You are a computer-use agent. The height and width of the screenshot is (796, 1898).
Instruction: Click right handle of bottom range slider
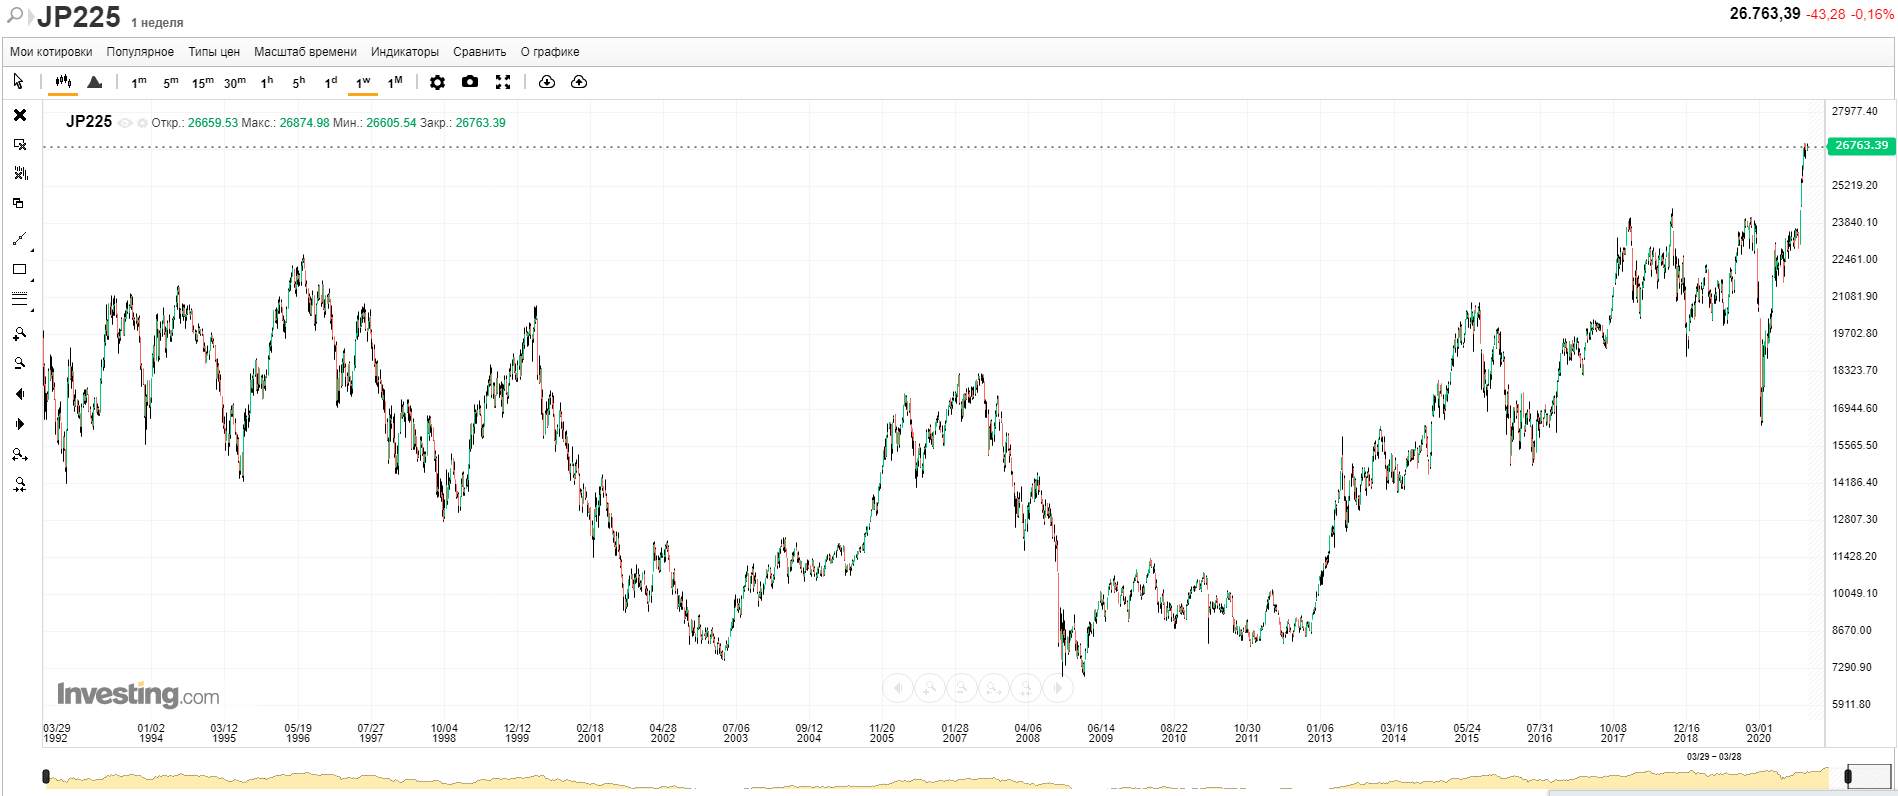pos(1847,776)
